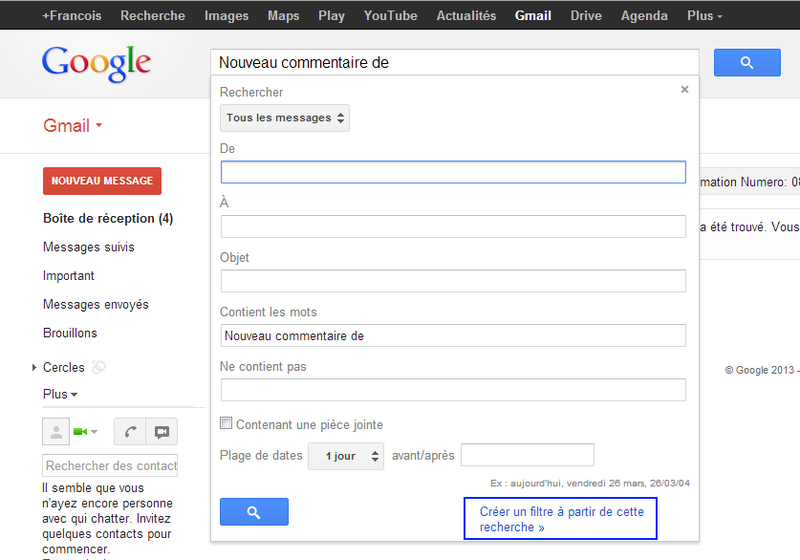Open the Important folder

coord(68,276)
